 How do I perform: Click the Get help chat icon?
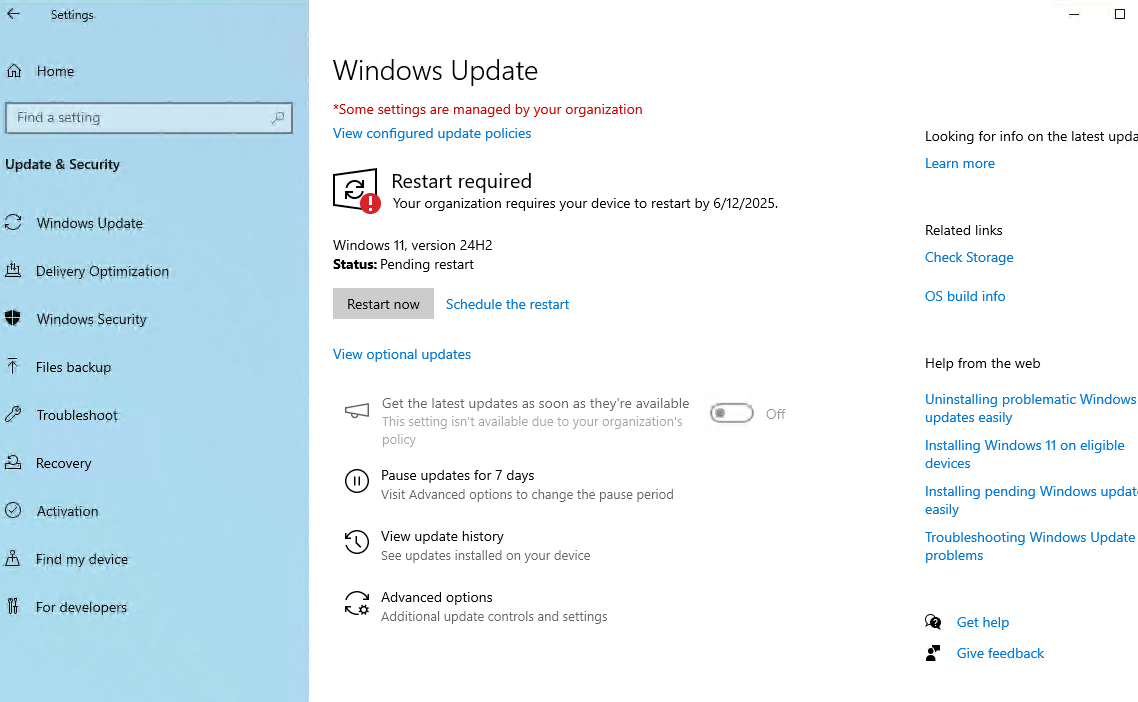click(x=933, y=621)
